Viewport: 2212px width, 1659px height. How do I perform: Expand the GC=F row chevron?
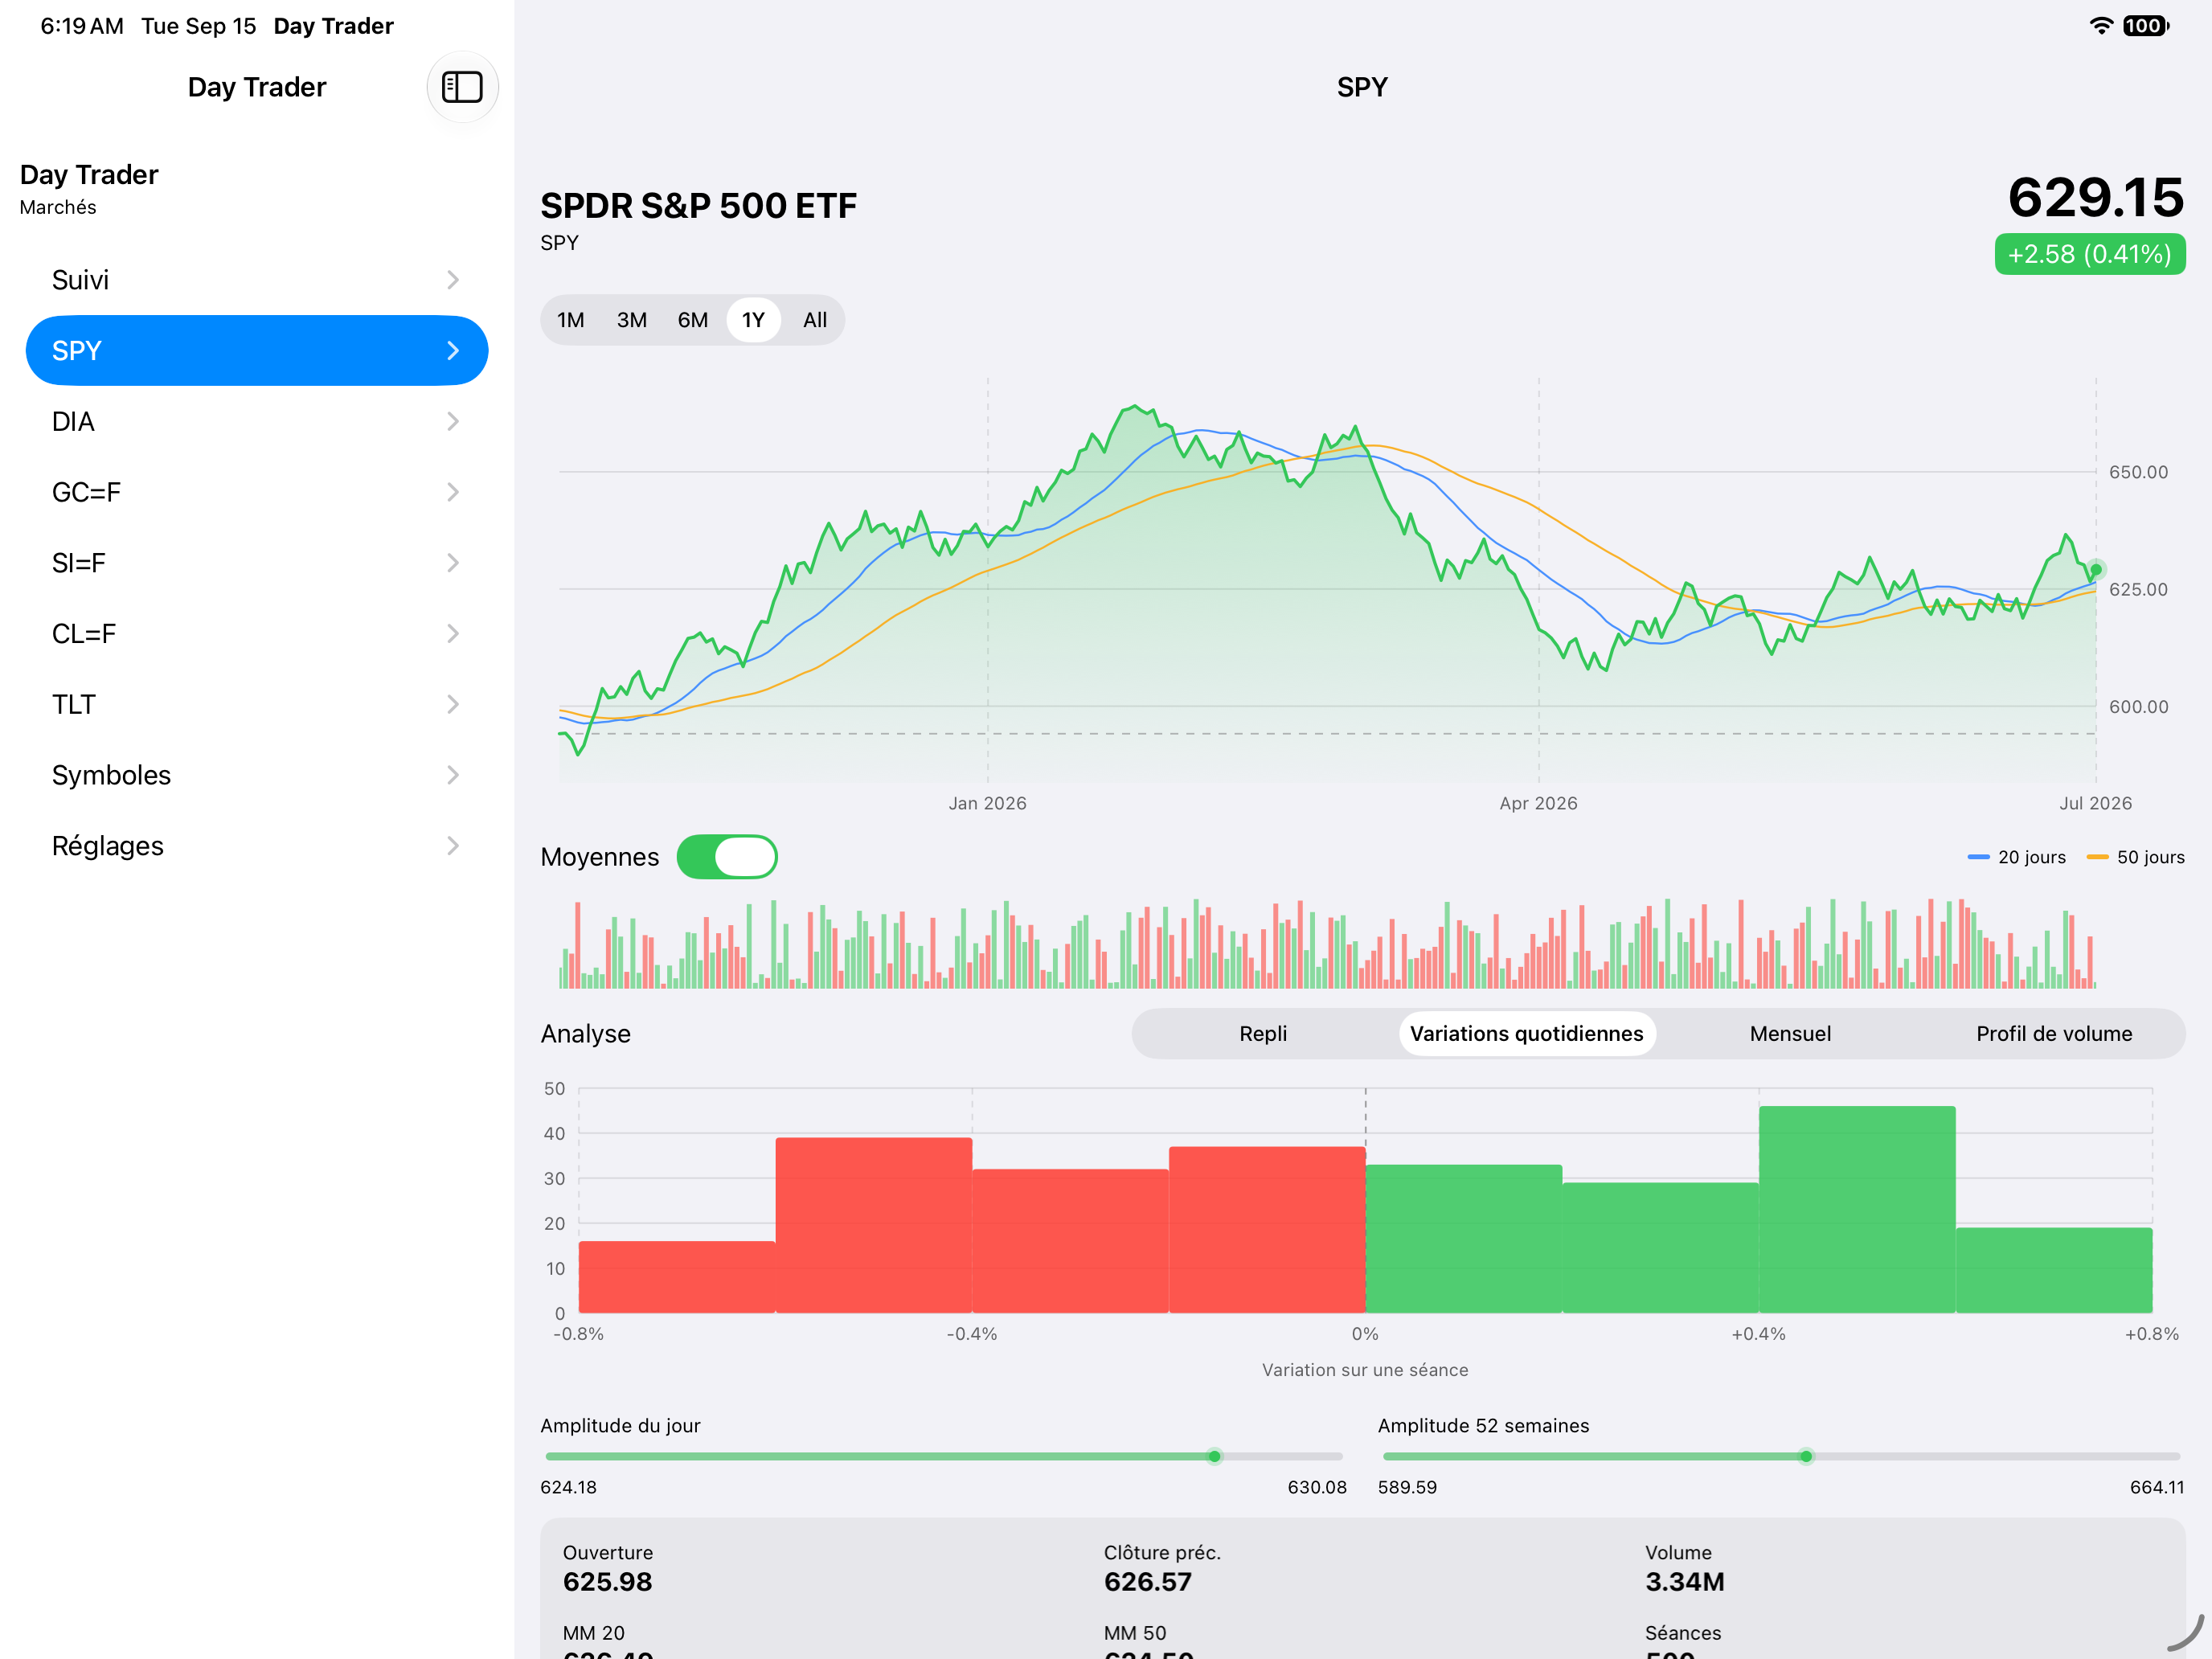[453, 492]
